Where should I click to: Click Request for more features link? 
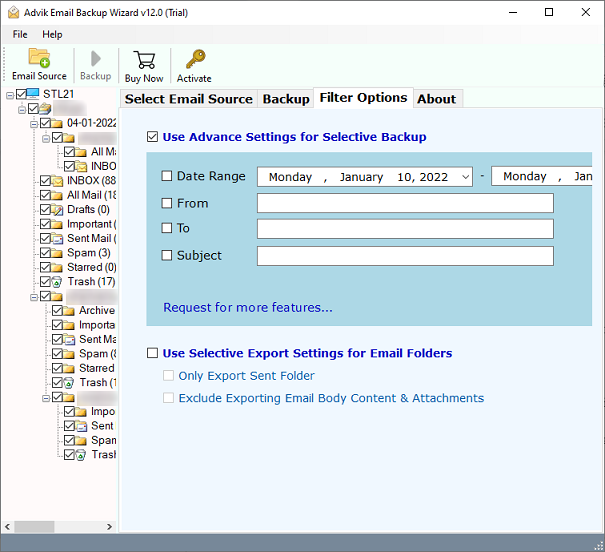point(248,307)
